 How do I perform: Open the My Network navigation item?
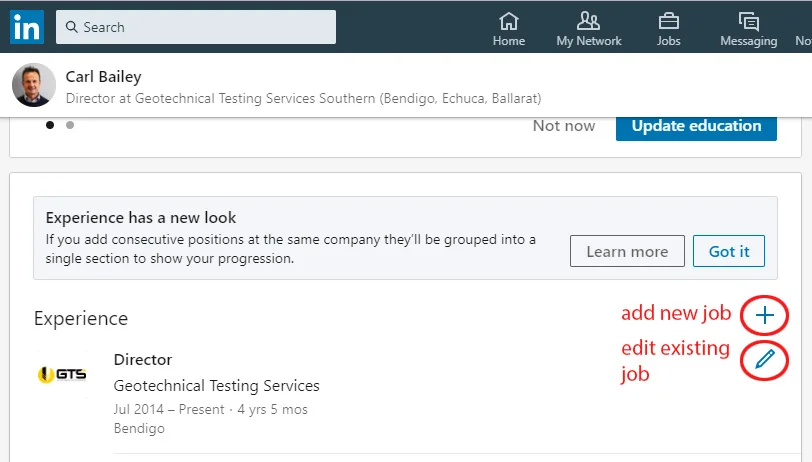point(589,30)
